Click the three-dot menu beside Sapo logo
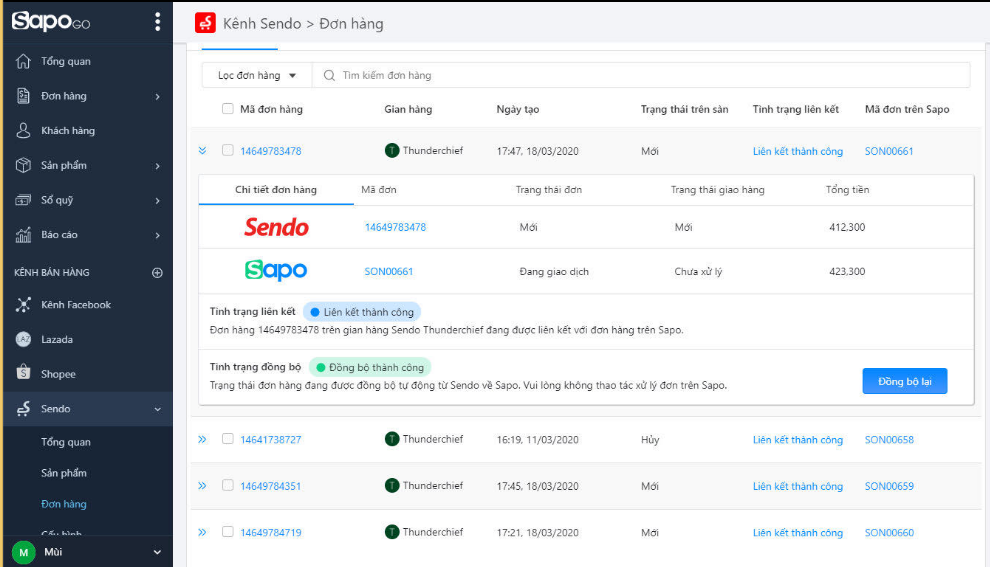The width and height of the screenshot is (990, 567). click(157, 22)
